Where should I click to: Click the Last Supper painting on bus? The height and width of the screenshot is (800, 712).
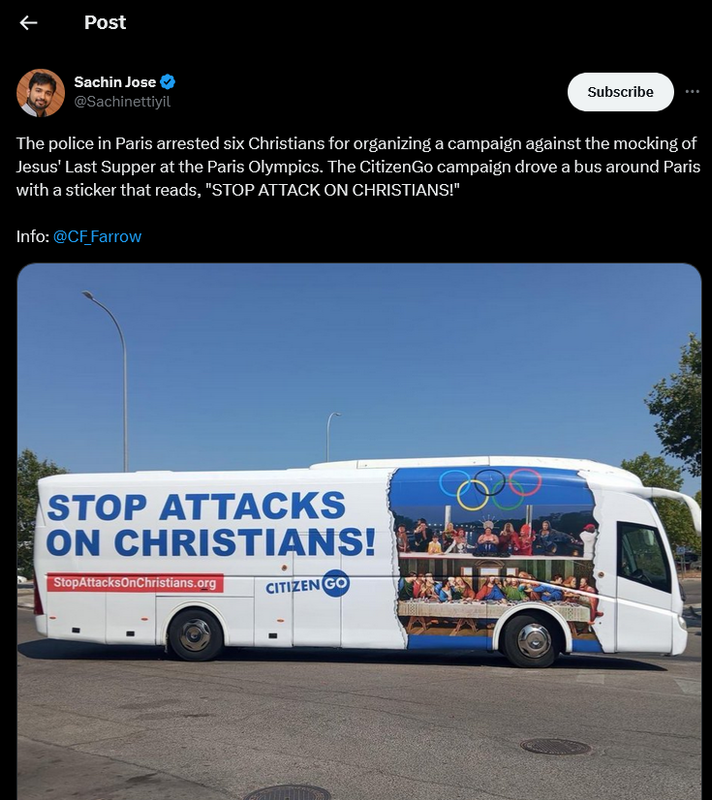497,597
